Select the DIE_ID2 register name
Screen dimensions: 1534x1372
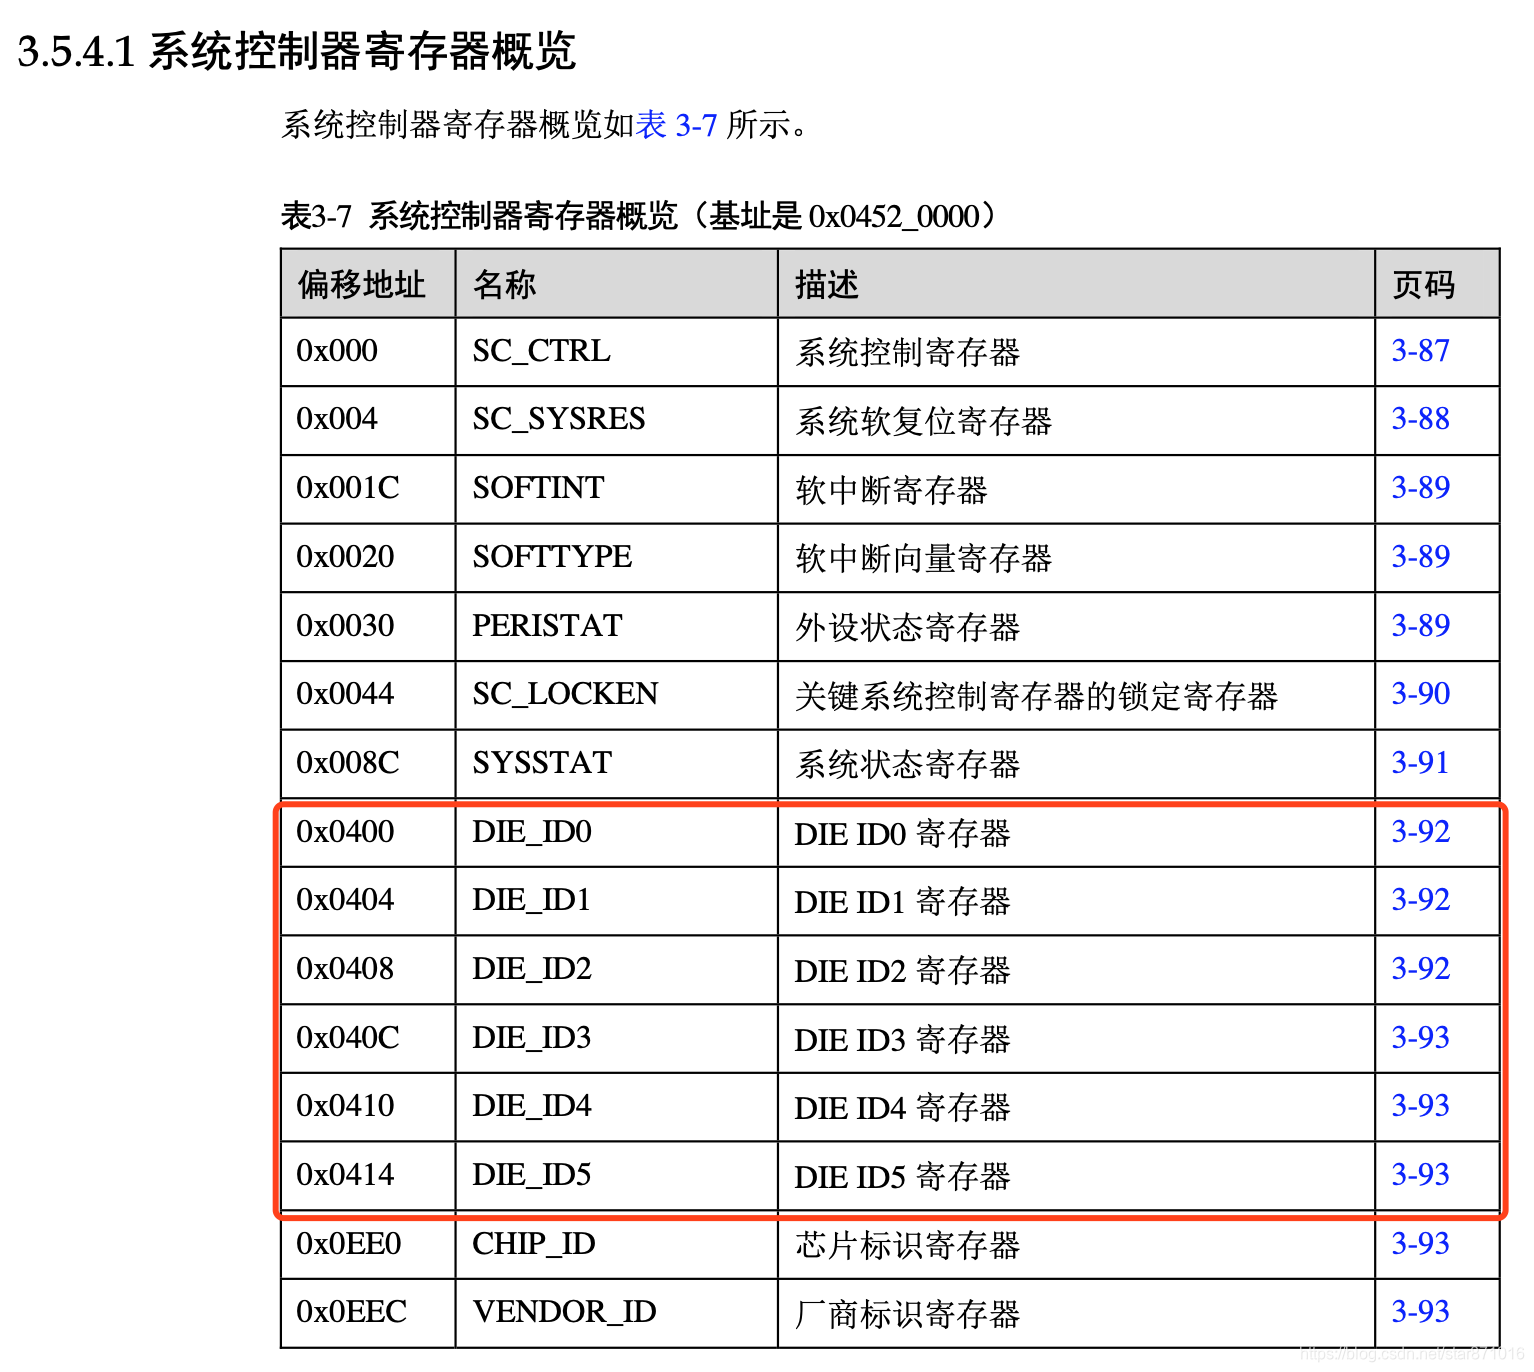(x=532, y=970)
